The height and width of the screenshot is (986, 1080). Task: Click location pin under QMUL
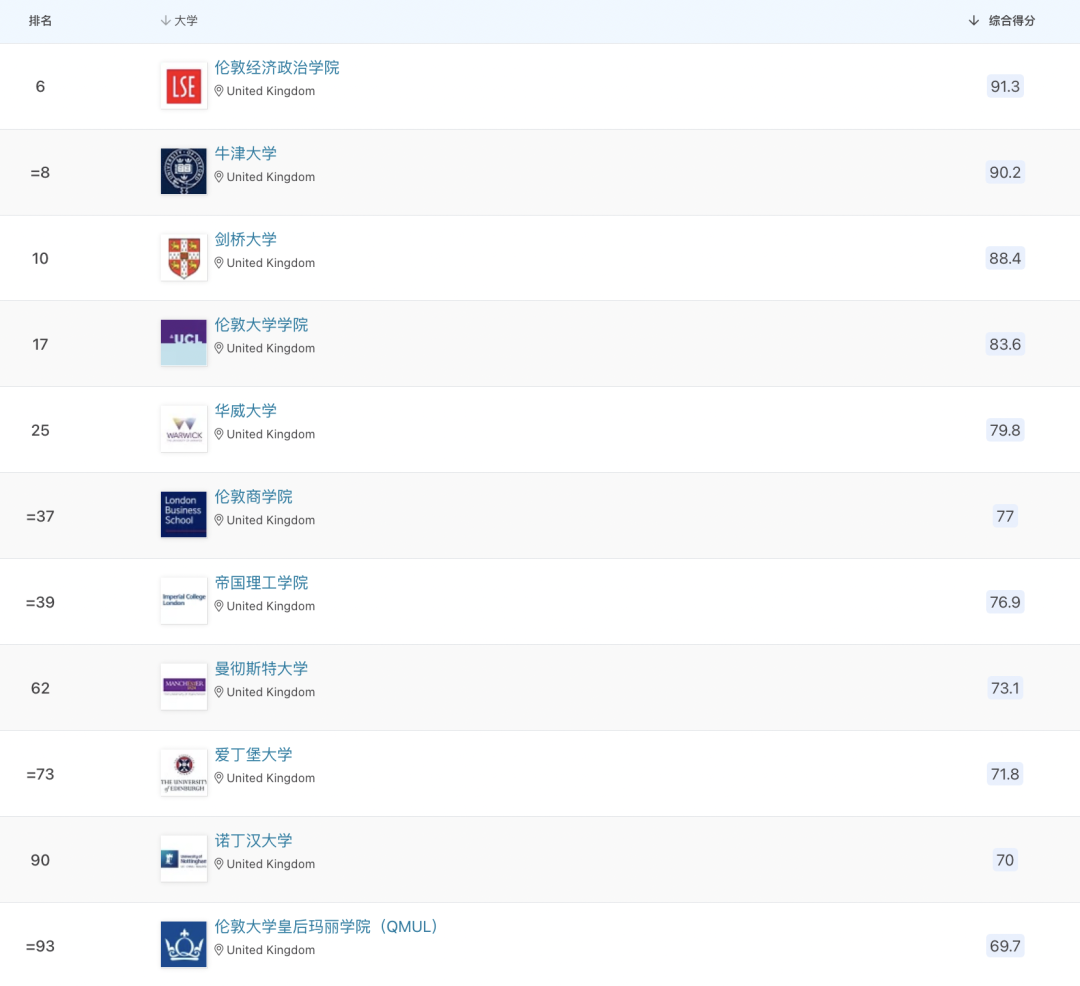[219, 950]
